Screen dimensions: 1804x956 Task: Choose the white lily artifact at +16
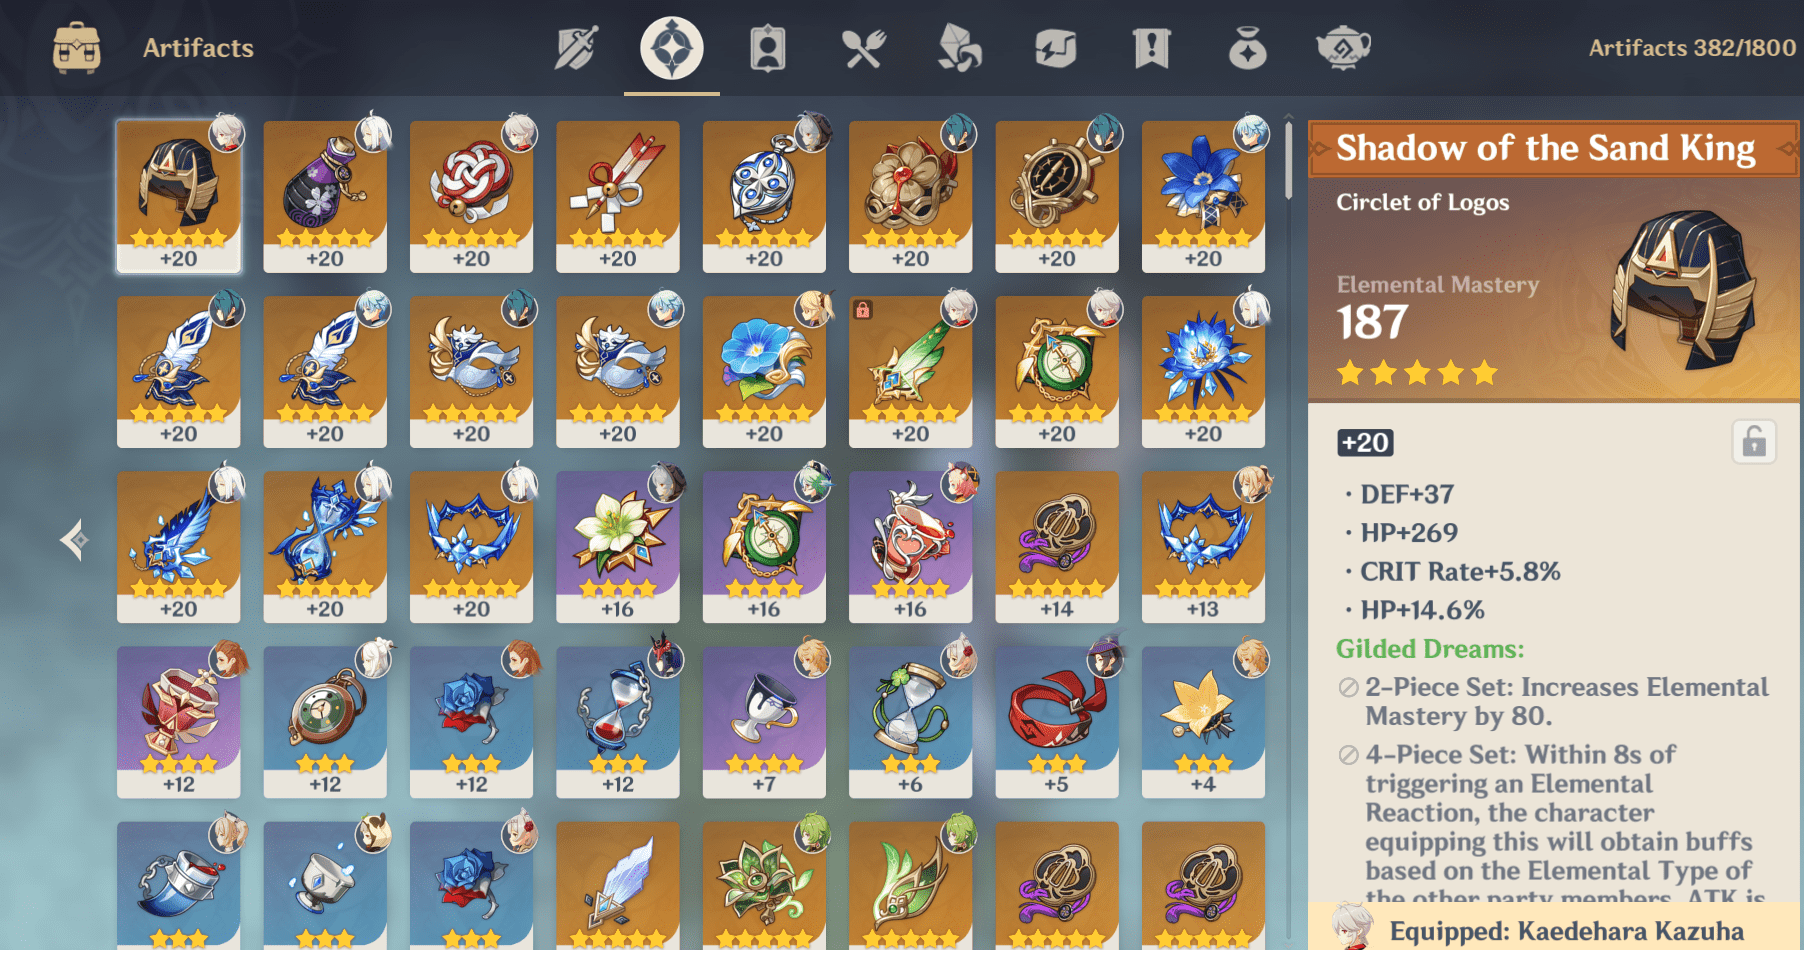[x=618, y=546]
